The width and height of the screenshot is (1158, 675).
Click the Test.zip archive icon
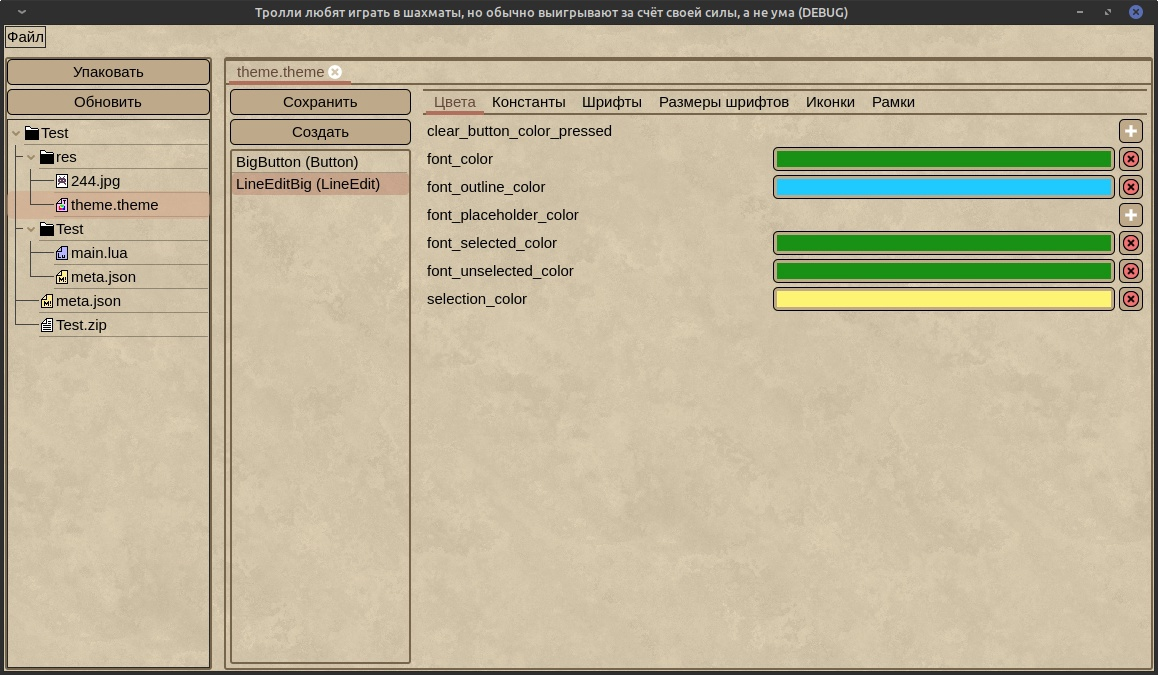[x=47, y=325]
